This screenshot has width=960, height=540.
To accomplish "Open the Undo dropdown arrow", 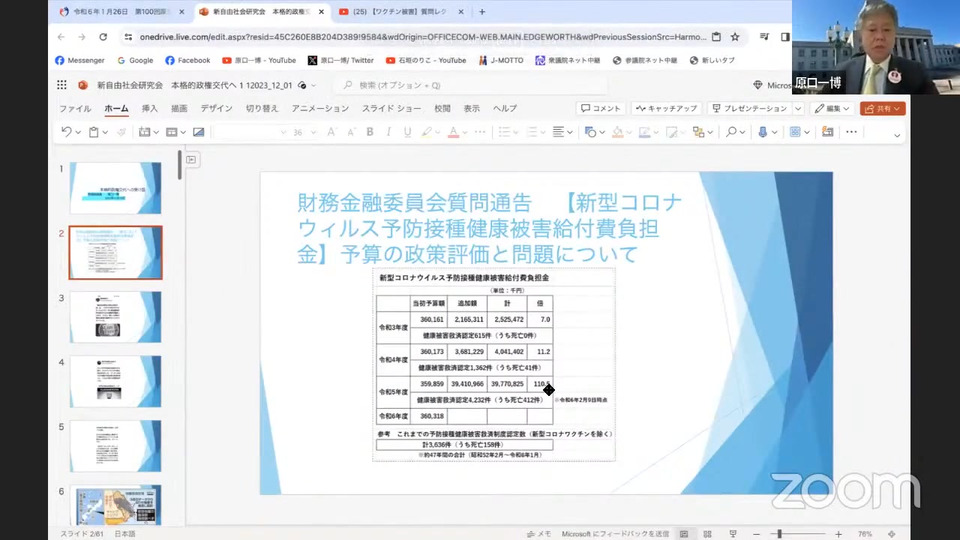I will [78, 132].
